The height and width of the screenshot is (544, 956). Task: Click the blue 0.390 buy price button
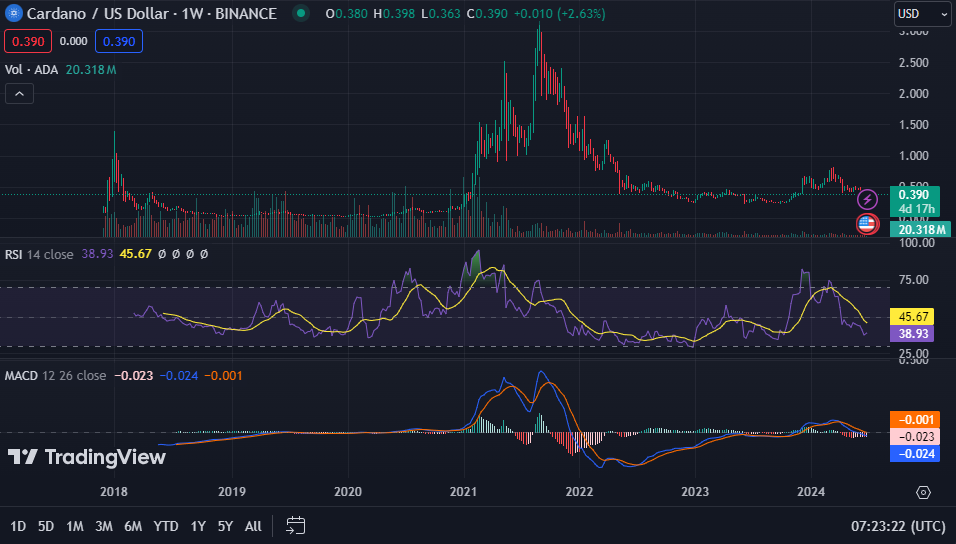point(119,41)
